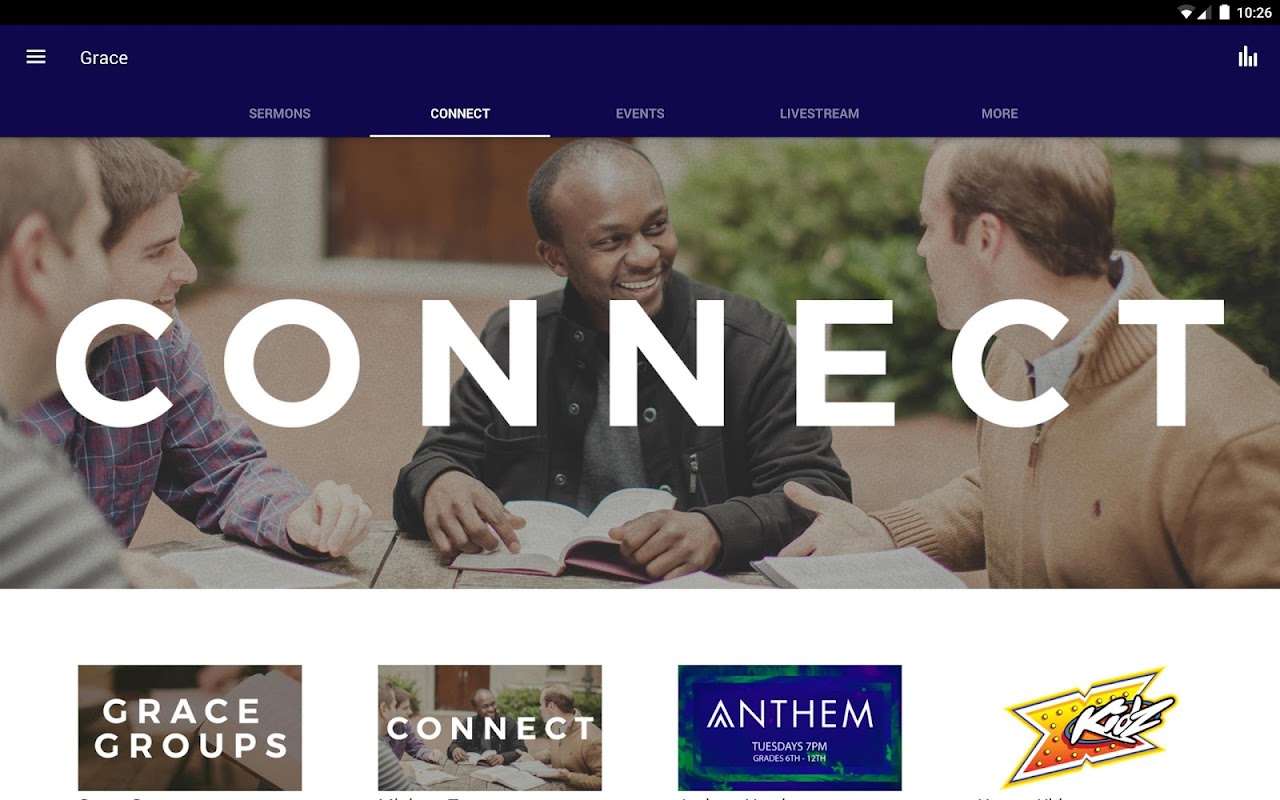Select the Connect tab
The height and width of the screenshot is (800, 1280).
[x=460, y=113]
